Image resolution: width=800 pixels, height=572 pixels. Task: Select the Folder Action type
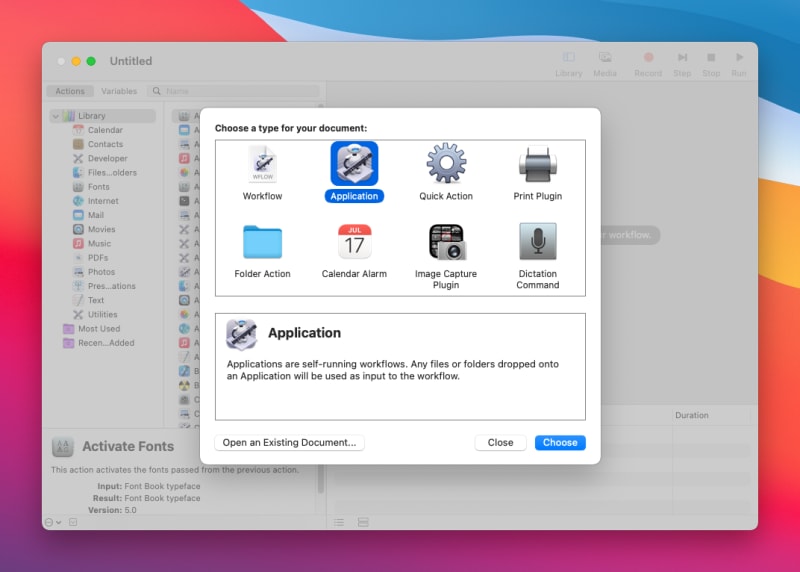[x=262, y=251]
